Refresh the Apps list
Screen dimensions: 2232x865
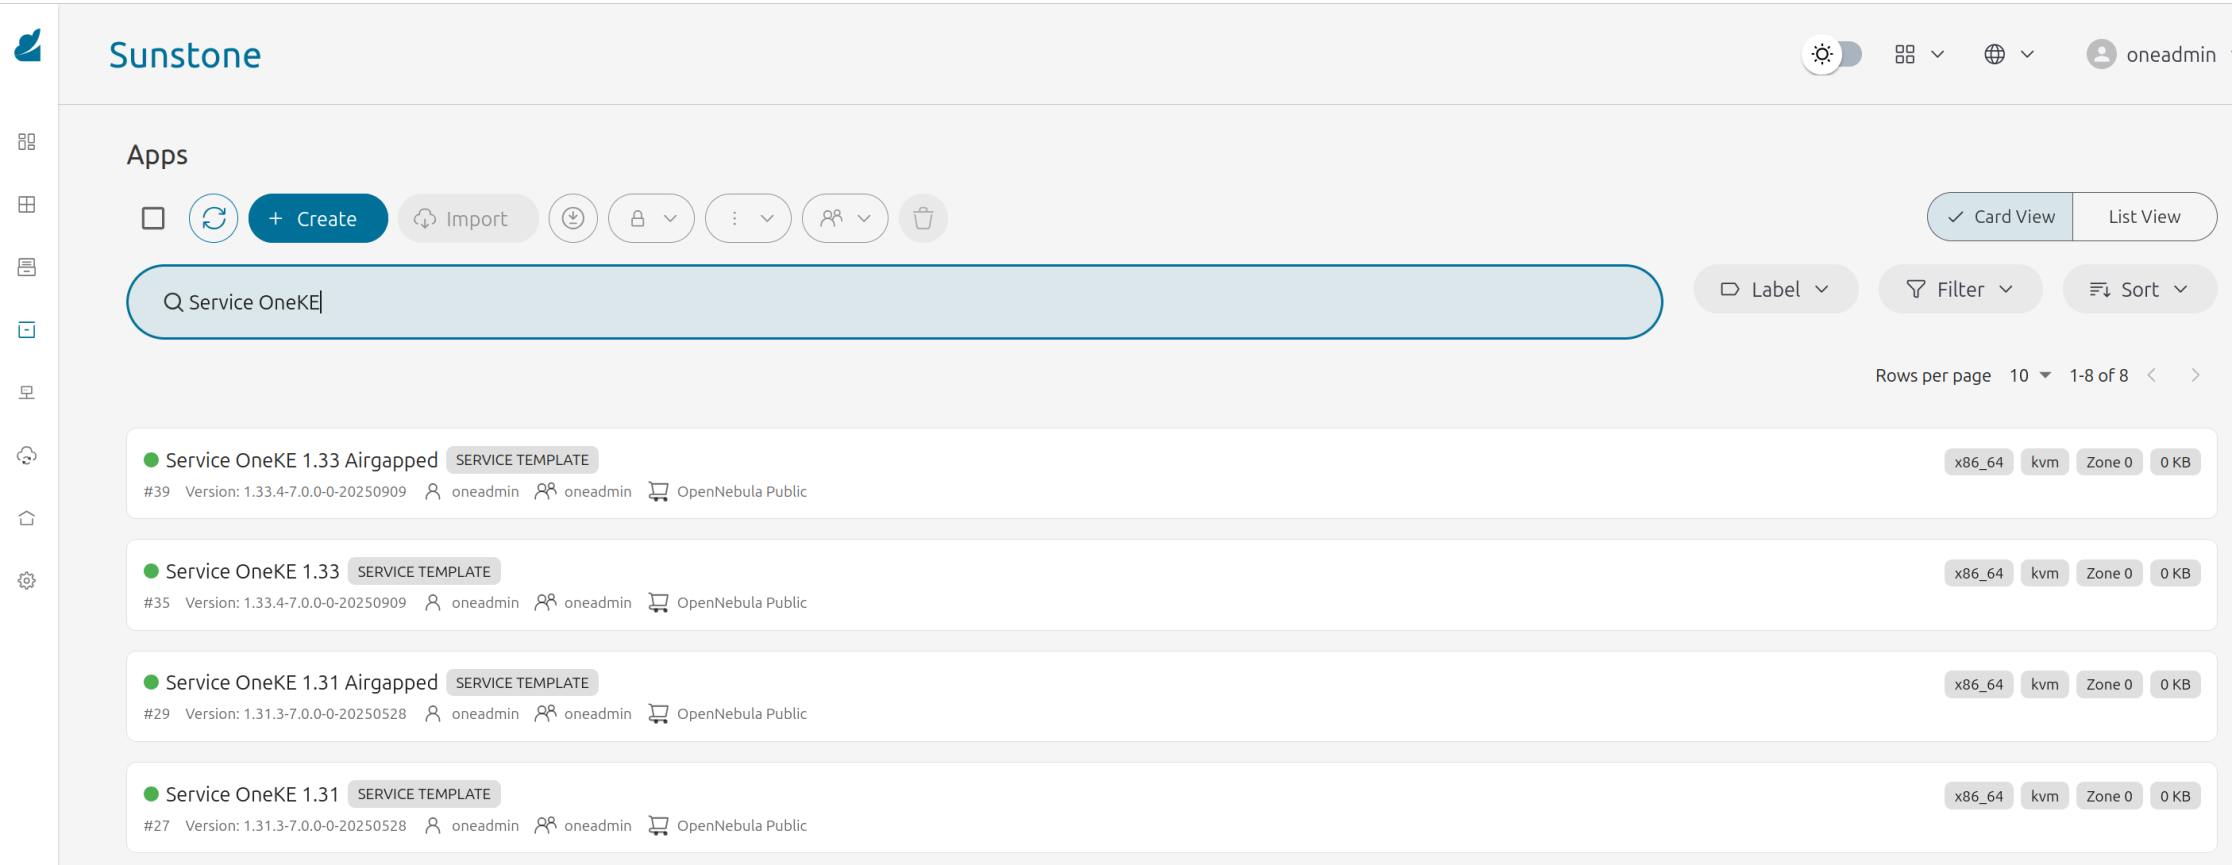214,218
